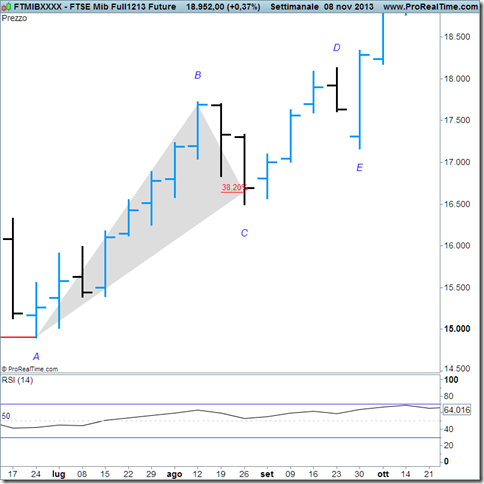Click the © ProRealTime.com copyright text
This screenshot has height=484, width=484.
[30, 369]
